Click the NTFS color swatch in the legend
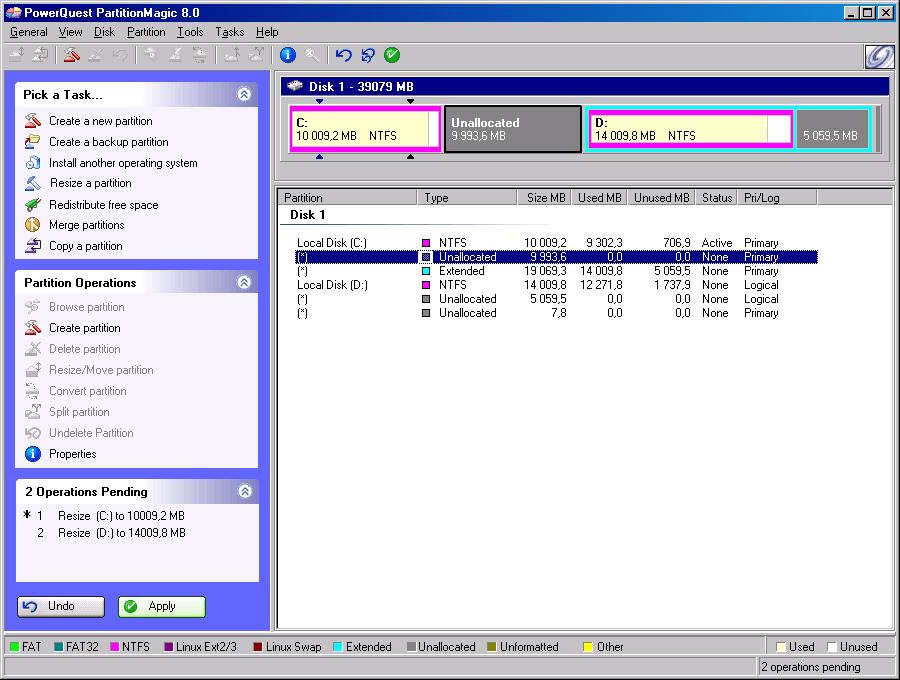900x680 pixels. click(115, 647)
